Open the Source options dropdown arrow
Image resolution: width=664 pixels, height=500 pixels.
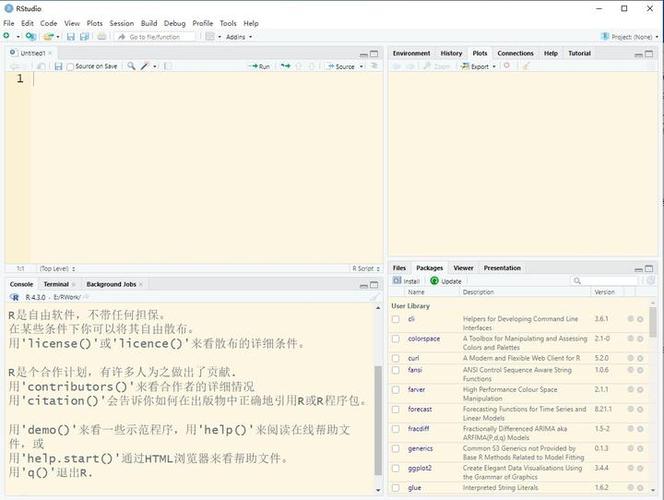coord(361,66)
